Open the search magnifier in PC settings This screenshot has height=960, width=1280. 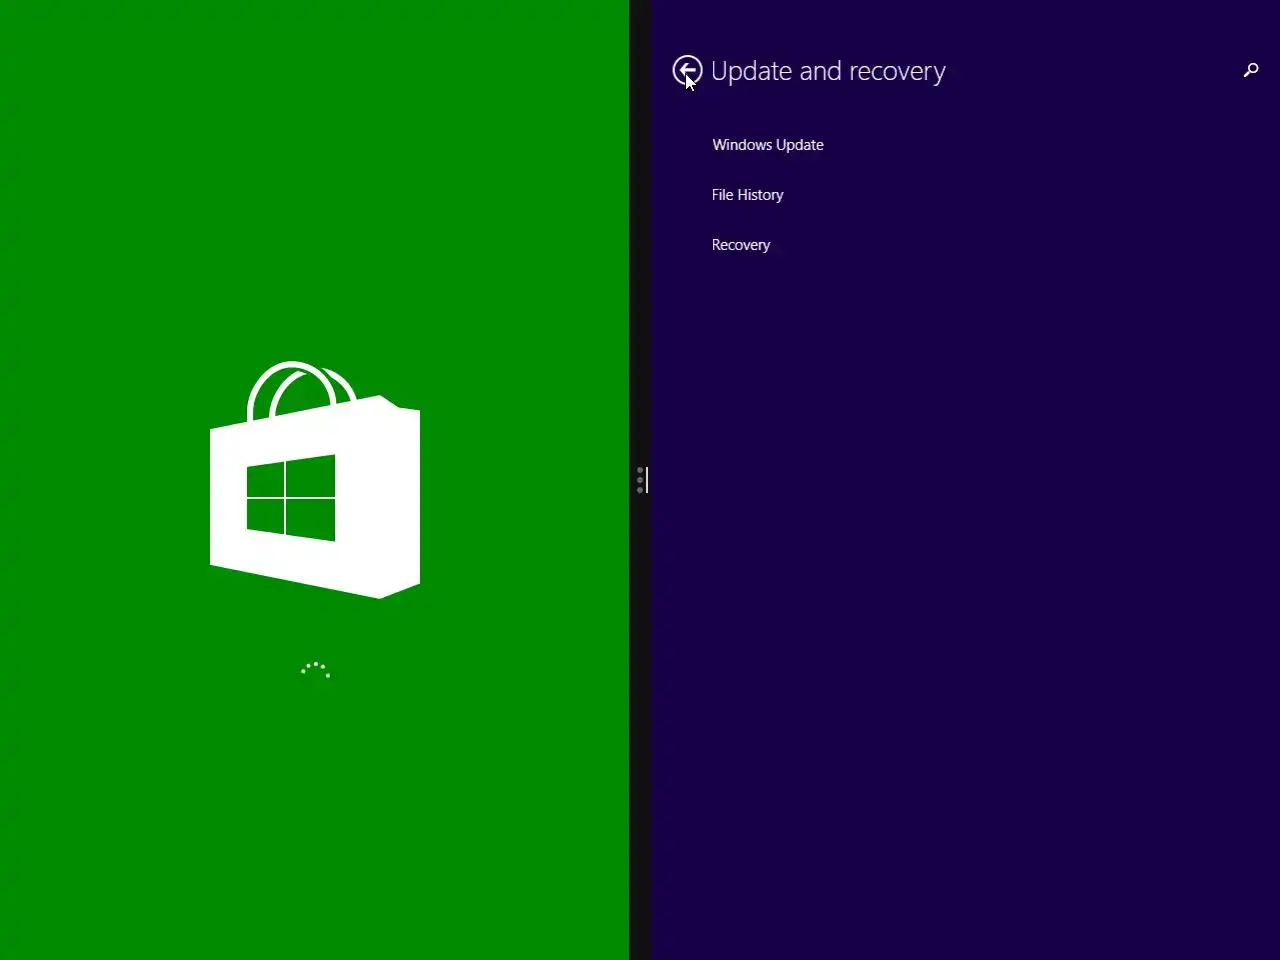1250,70
